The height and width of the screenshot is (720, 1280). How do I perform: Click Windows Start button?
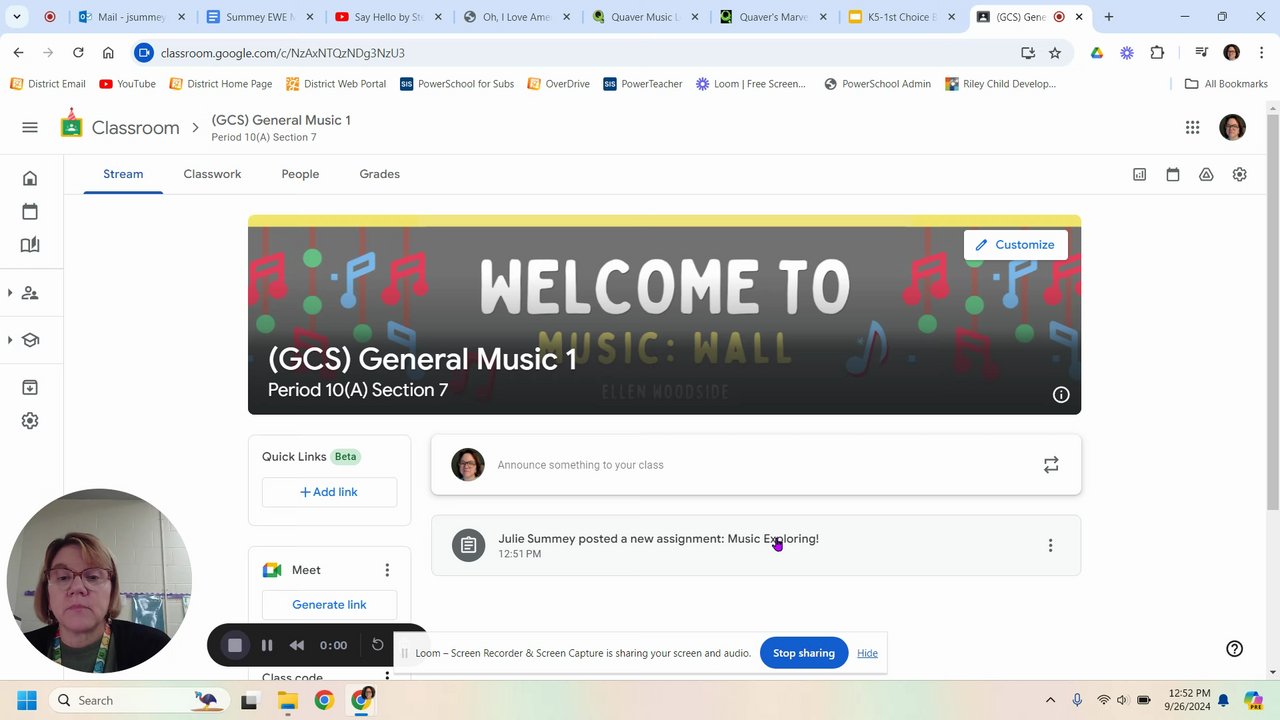[x=27, y=700]
